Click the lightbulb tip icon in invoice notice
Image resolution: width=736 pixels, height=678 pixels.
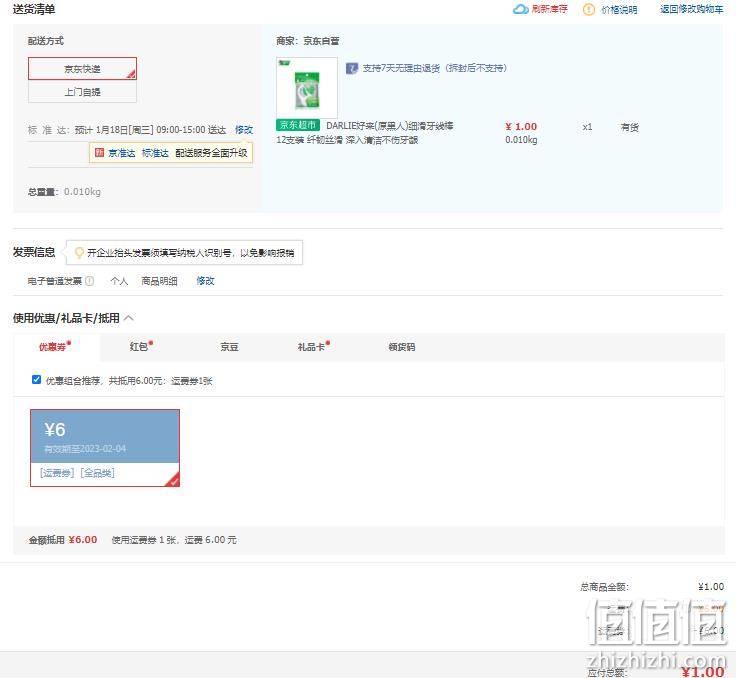click(79, 253)
